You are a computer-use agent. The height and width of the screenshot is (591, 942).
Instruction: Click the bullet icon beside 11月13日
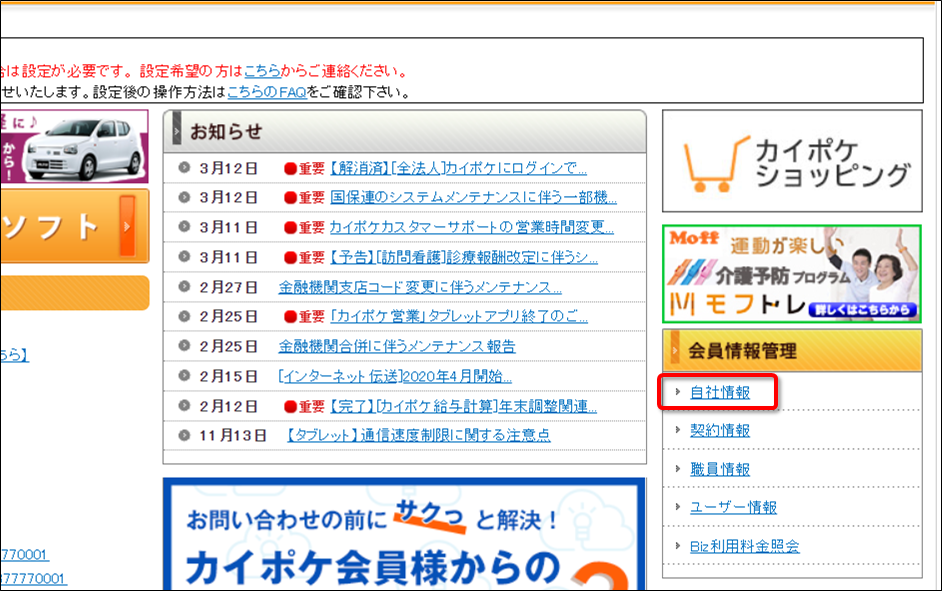click(184, 435)
